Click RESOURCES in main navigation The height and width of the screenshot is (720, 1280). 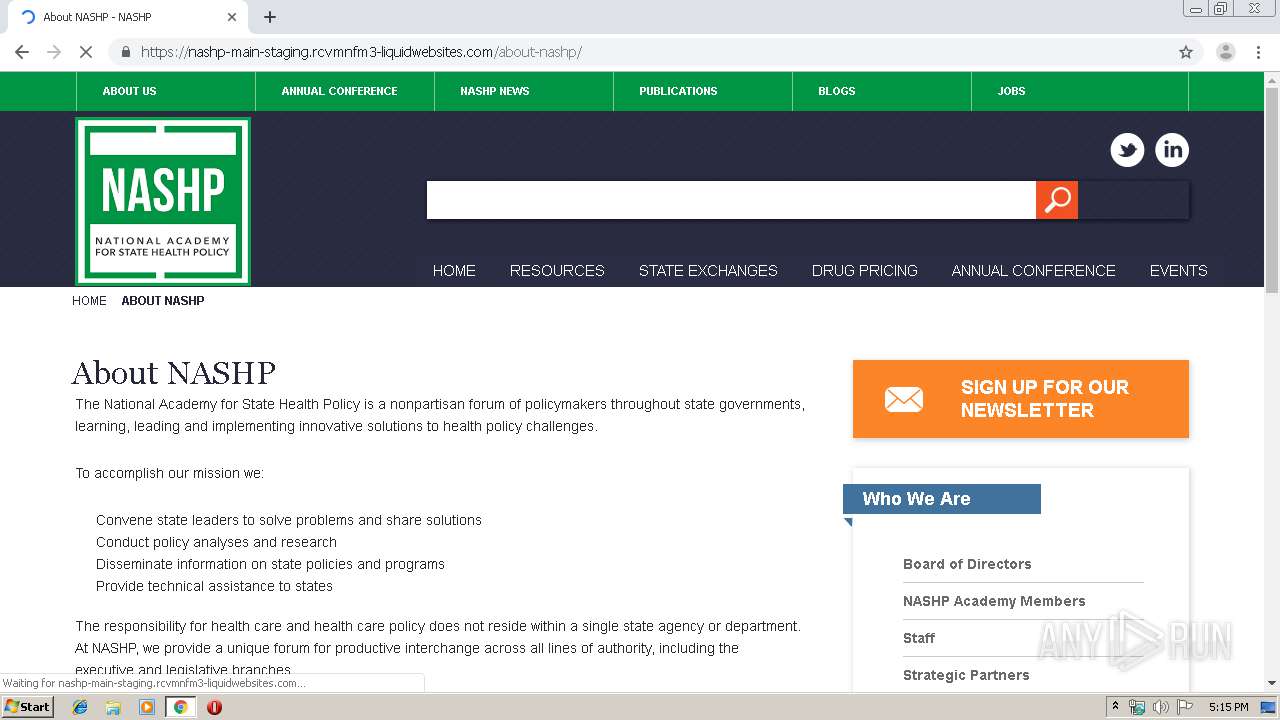tap(557, 271)
